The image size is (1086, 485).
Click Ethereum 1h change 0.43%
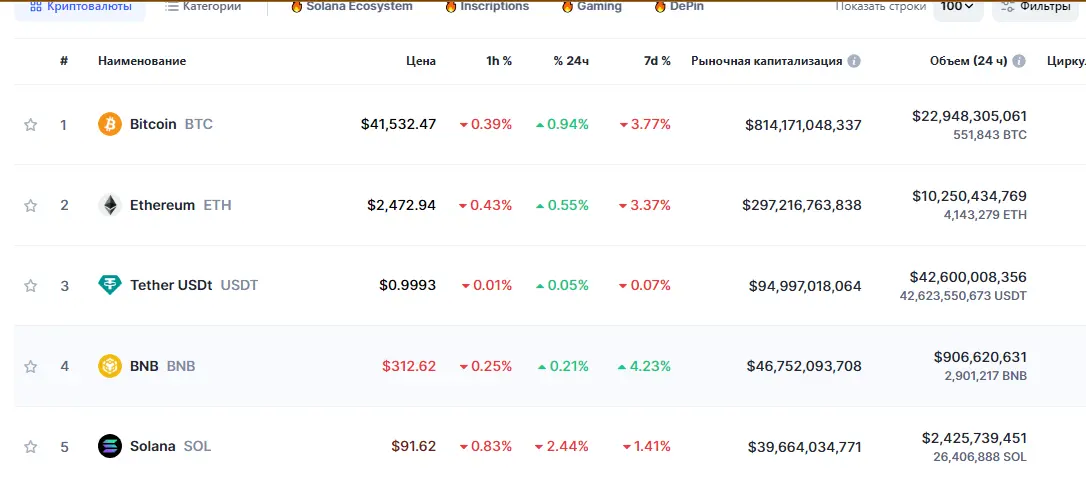(486, 205)
